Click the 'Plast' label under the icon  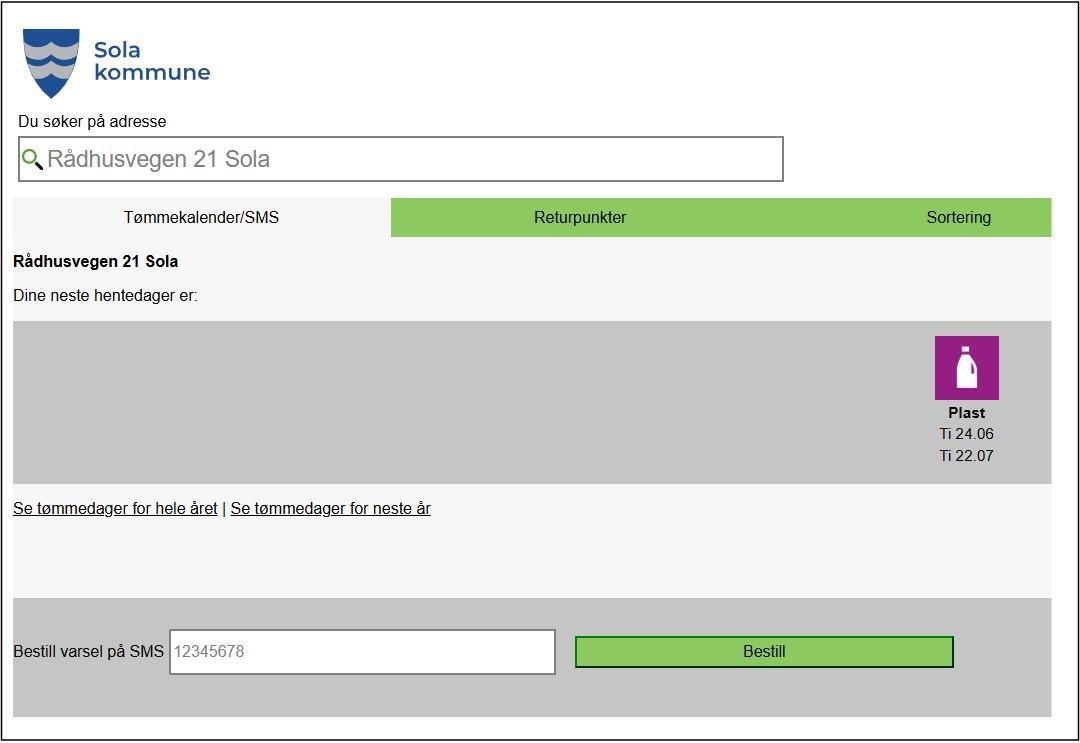tap(966, 413)
